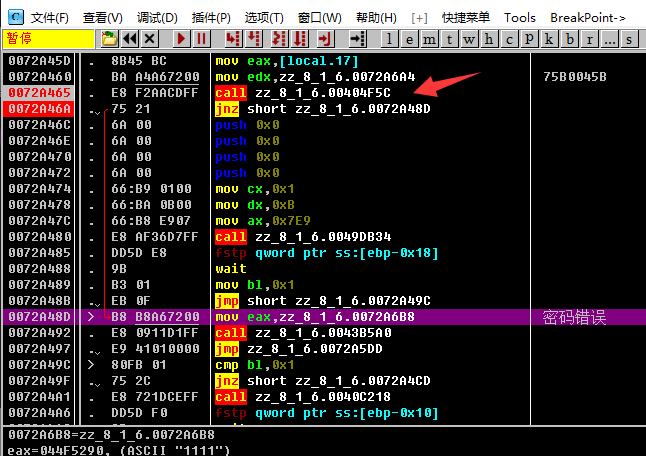Screen dimensions: 646x456
Task: Click the Trace Into toolbar icon
Action: [x=279, y=39]
